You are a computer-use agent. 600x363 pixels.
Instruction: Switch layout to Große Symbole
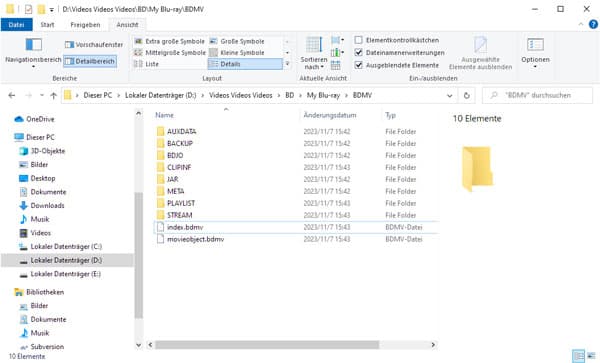pyautogui.click(x=237, y=41)
